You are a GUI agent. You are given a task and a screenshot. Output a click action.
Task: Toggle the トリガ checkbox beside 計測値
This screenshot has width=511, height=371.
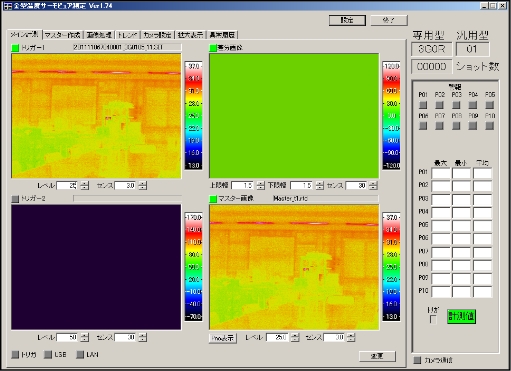tap(433, 319)
